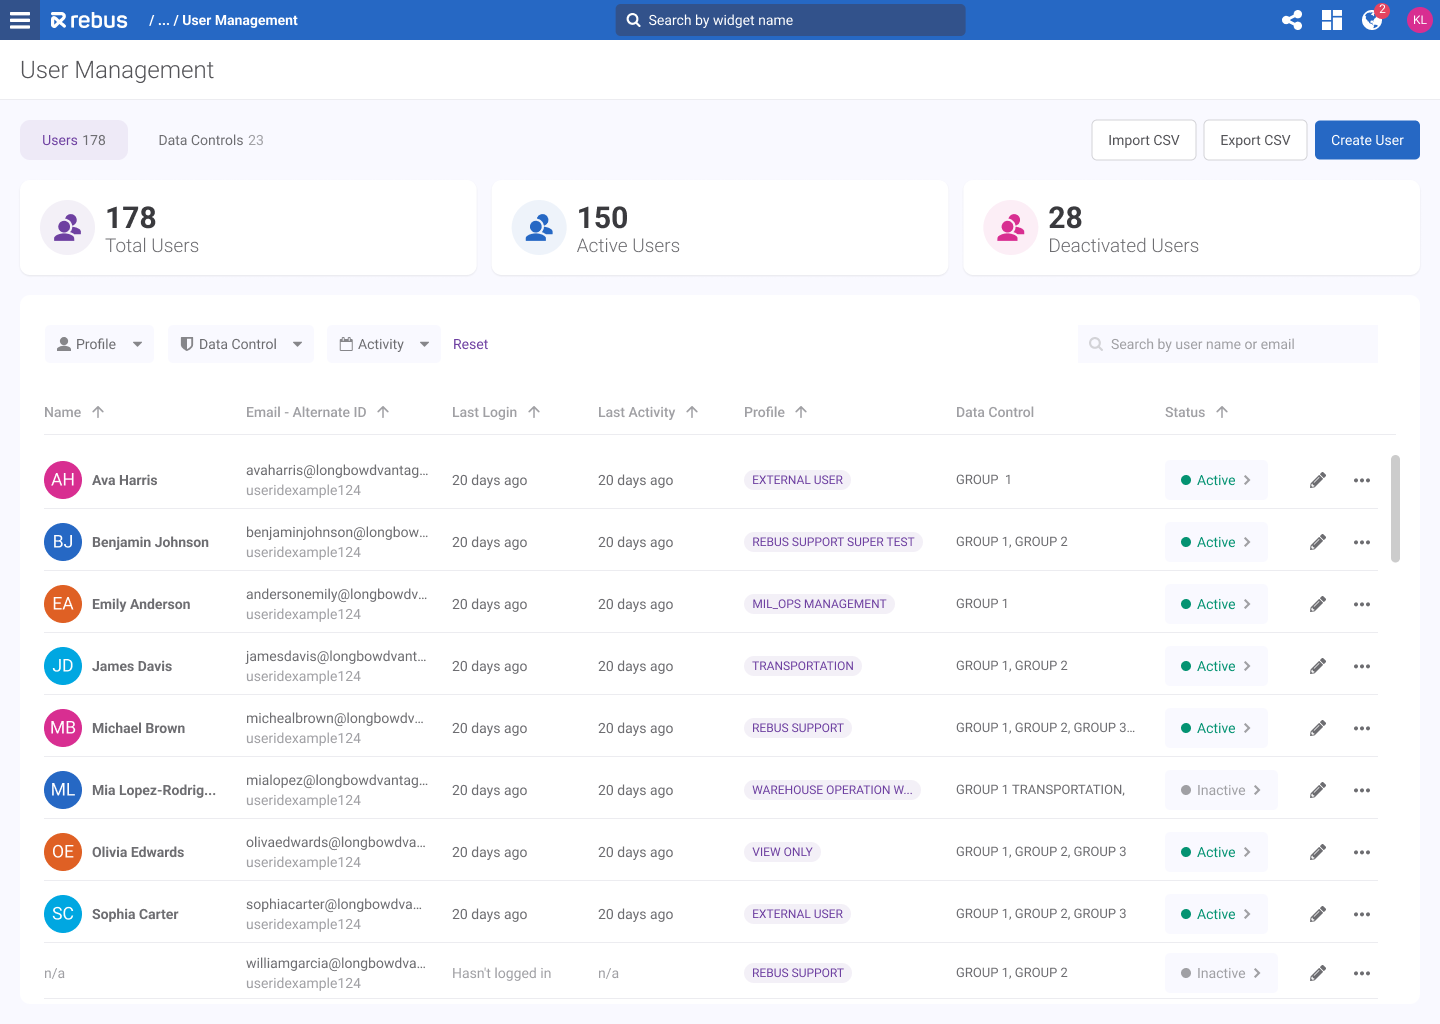Edit Emily Anderson with pencil icon

point(1318,604)
